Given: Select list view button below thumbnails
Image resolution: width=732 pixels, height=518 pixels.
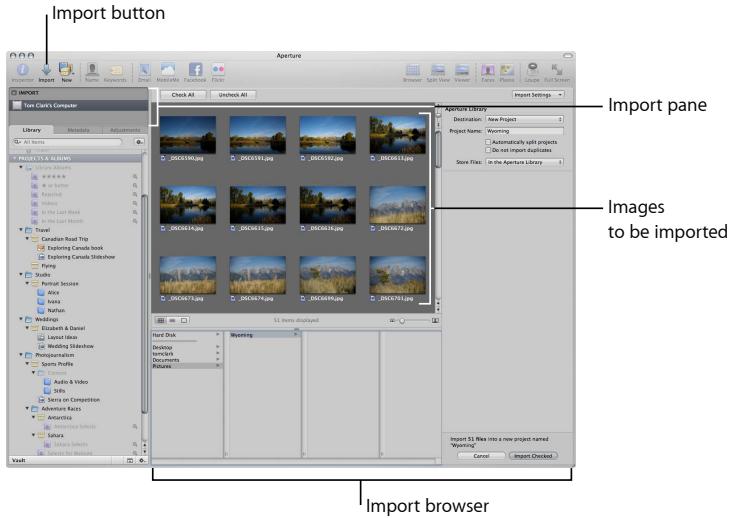Looking at the screenshot, I should (x=172, y=321).
